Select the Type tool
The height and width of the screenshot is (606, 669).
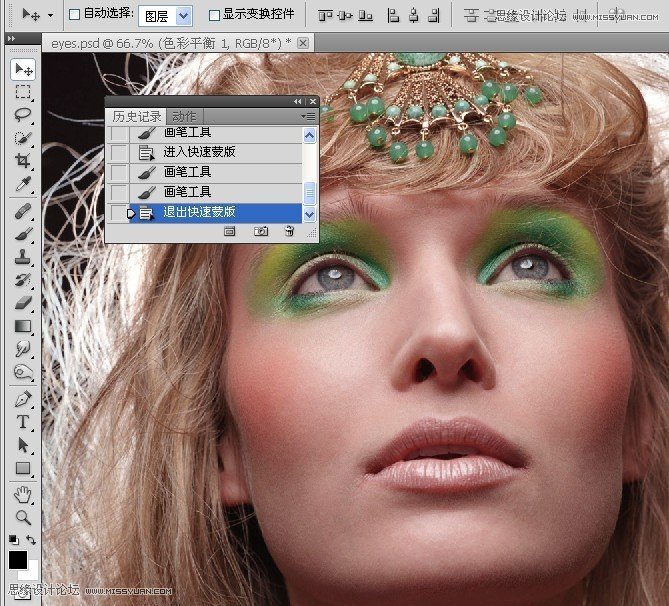click(x=23, y=422)
